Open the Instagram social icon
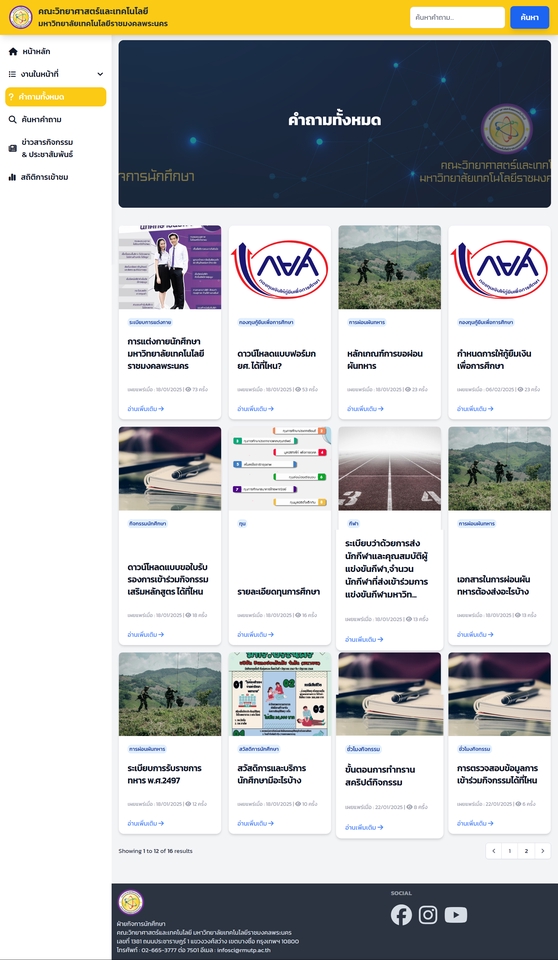The width and height of the screenshot is (558, 960). point(428,915)
